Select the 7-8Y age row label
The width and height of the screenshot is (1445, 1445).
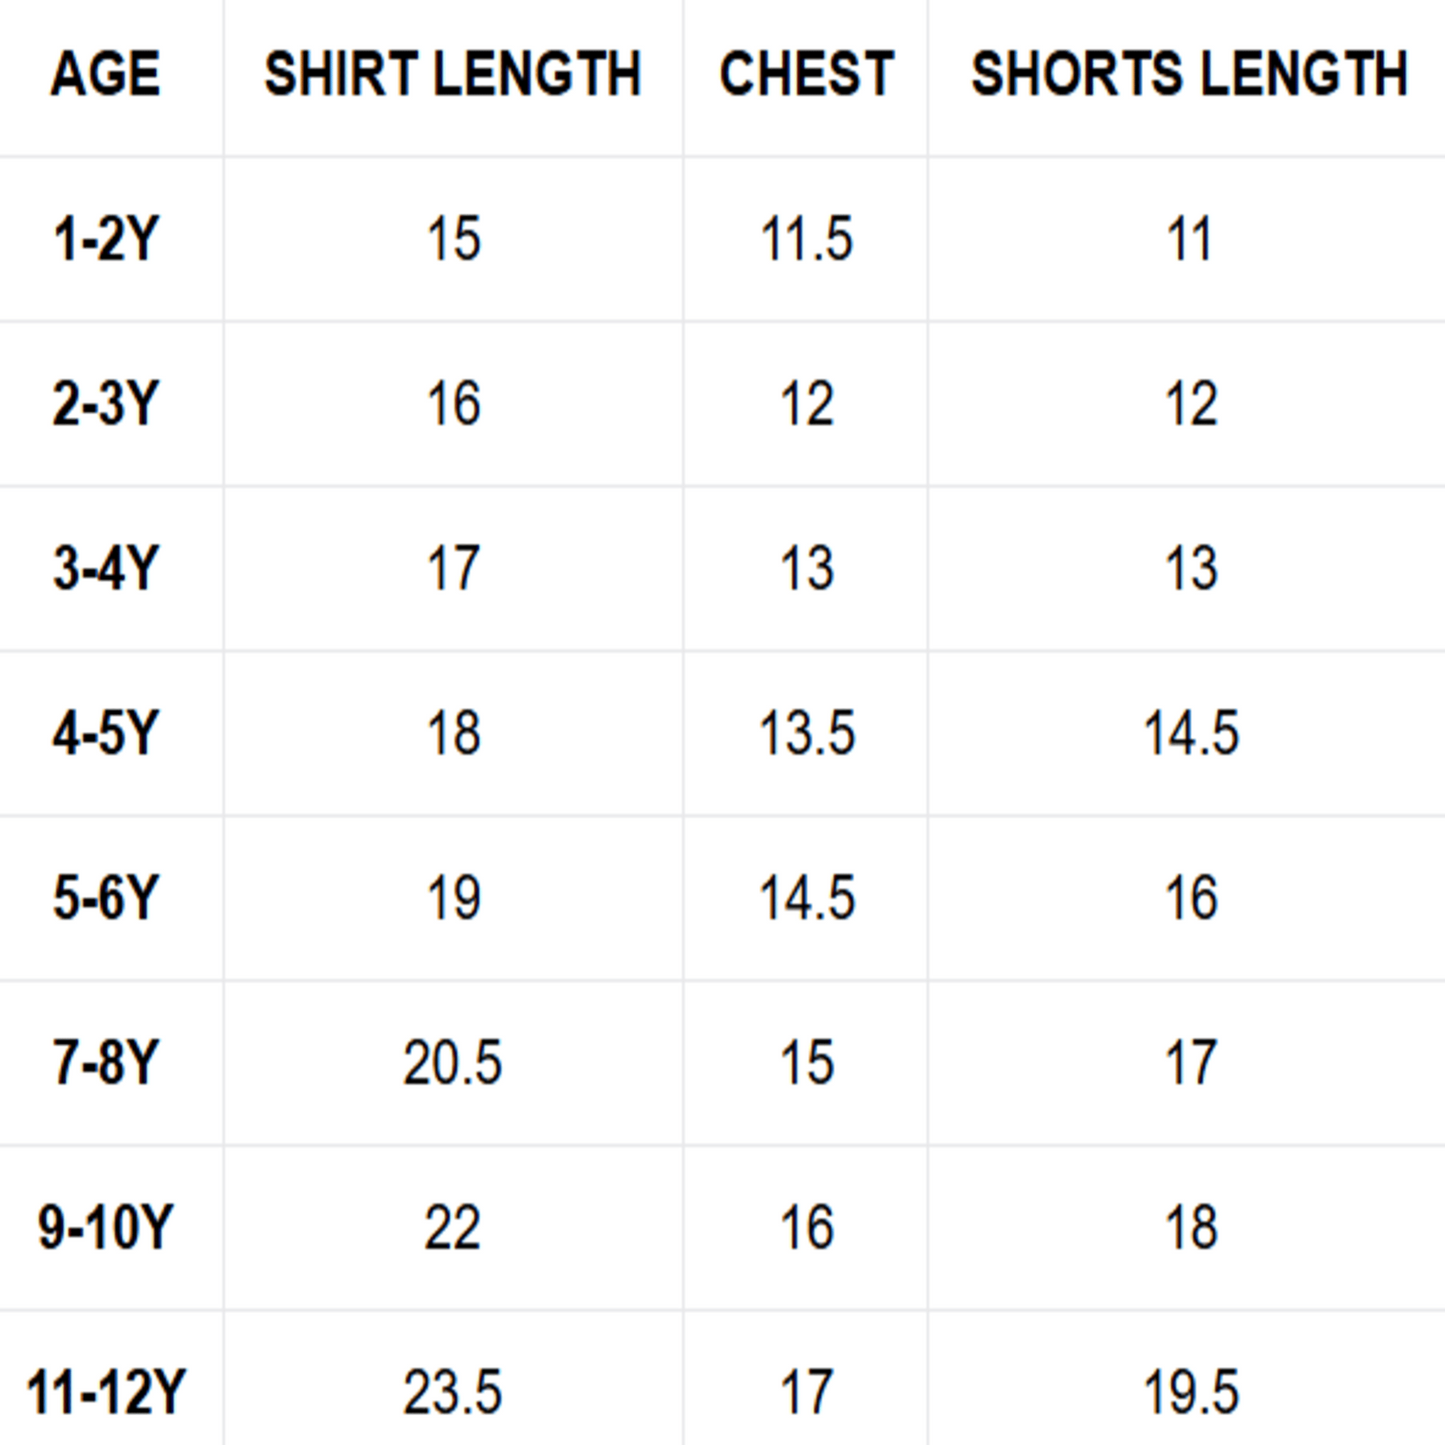[x=105, y=1062]
